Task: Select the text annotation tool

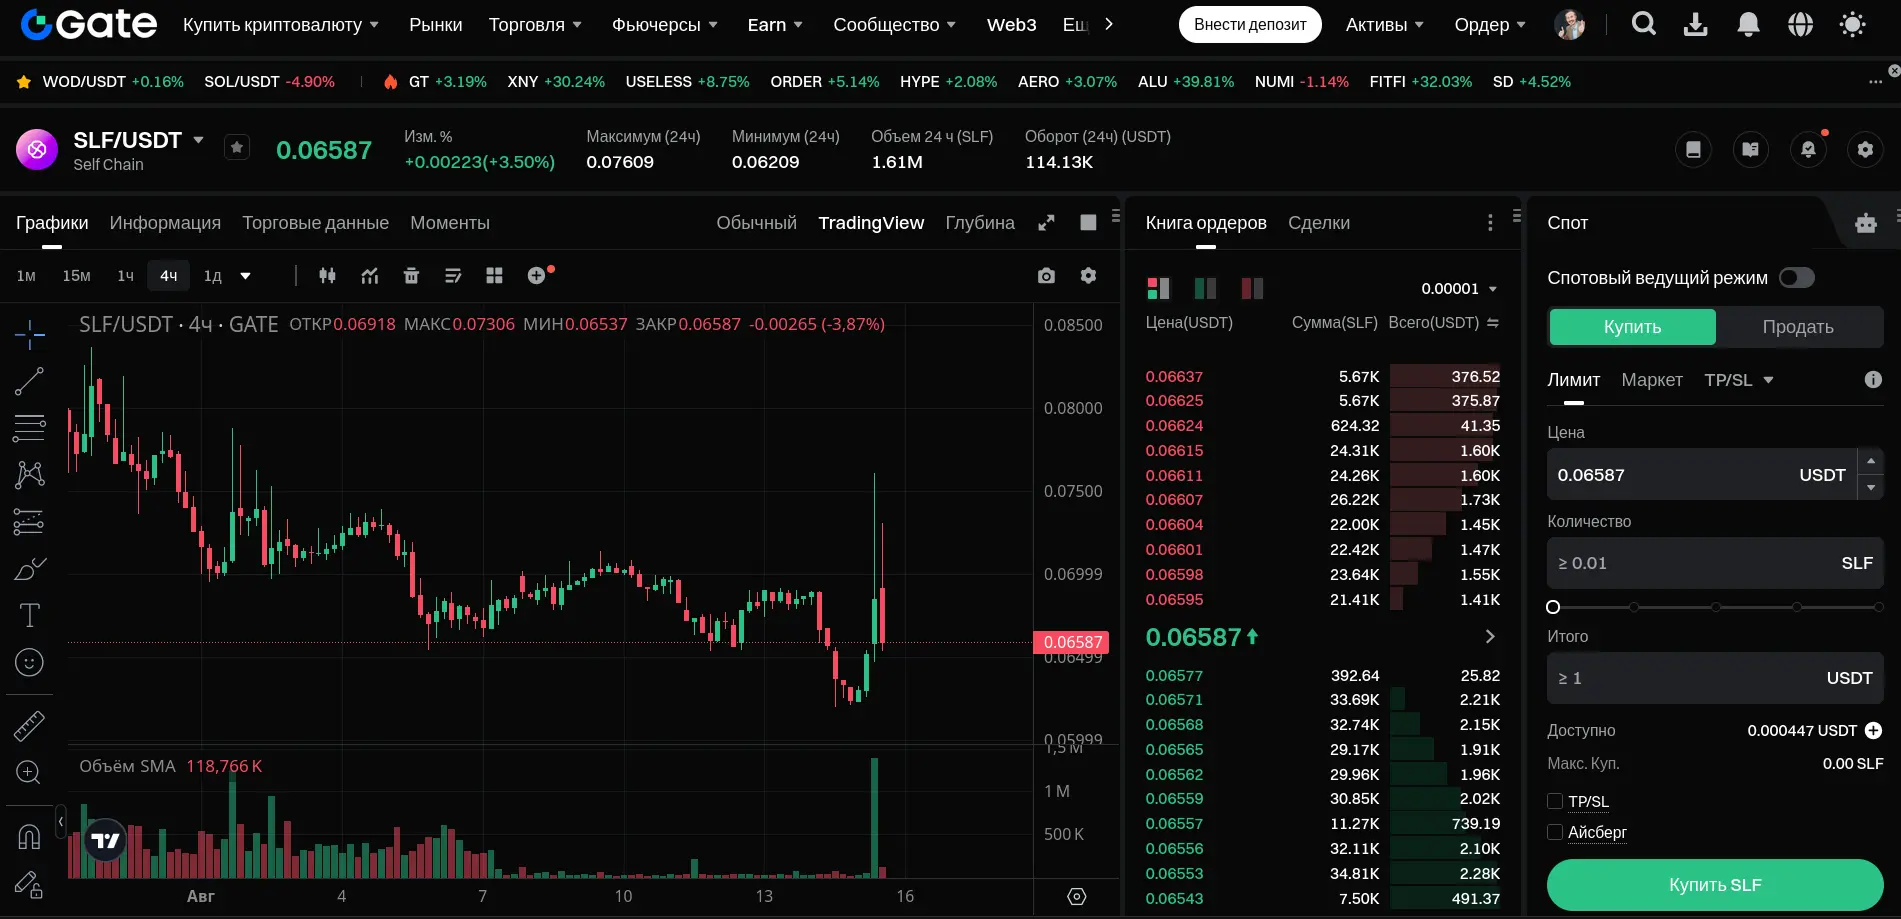Action: point(30,615)
